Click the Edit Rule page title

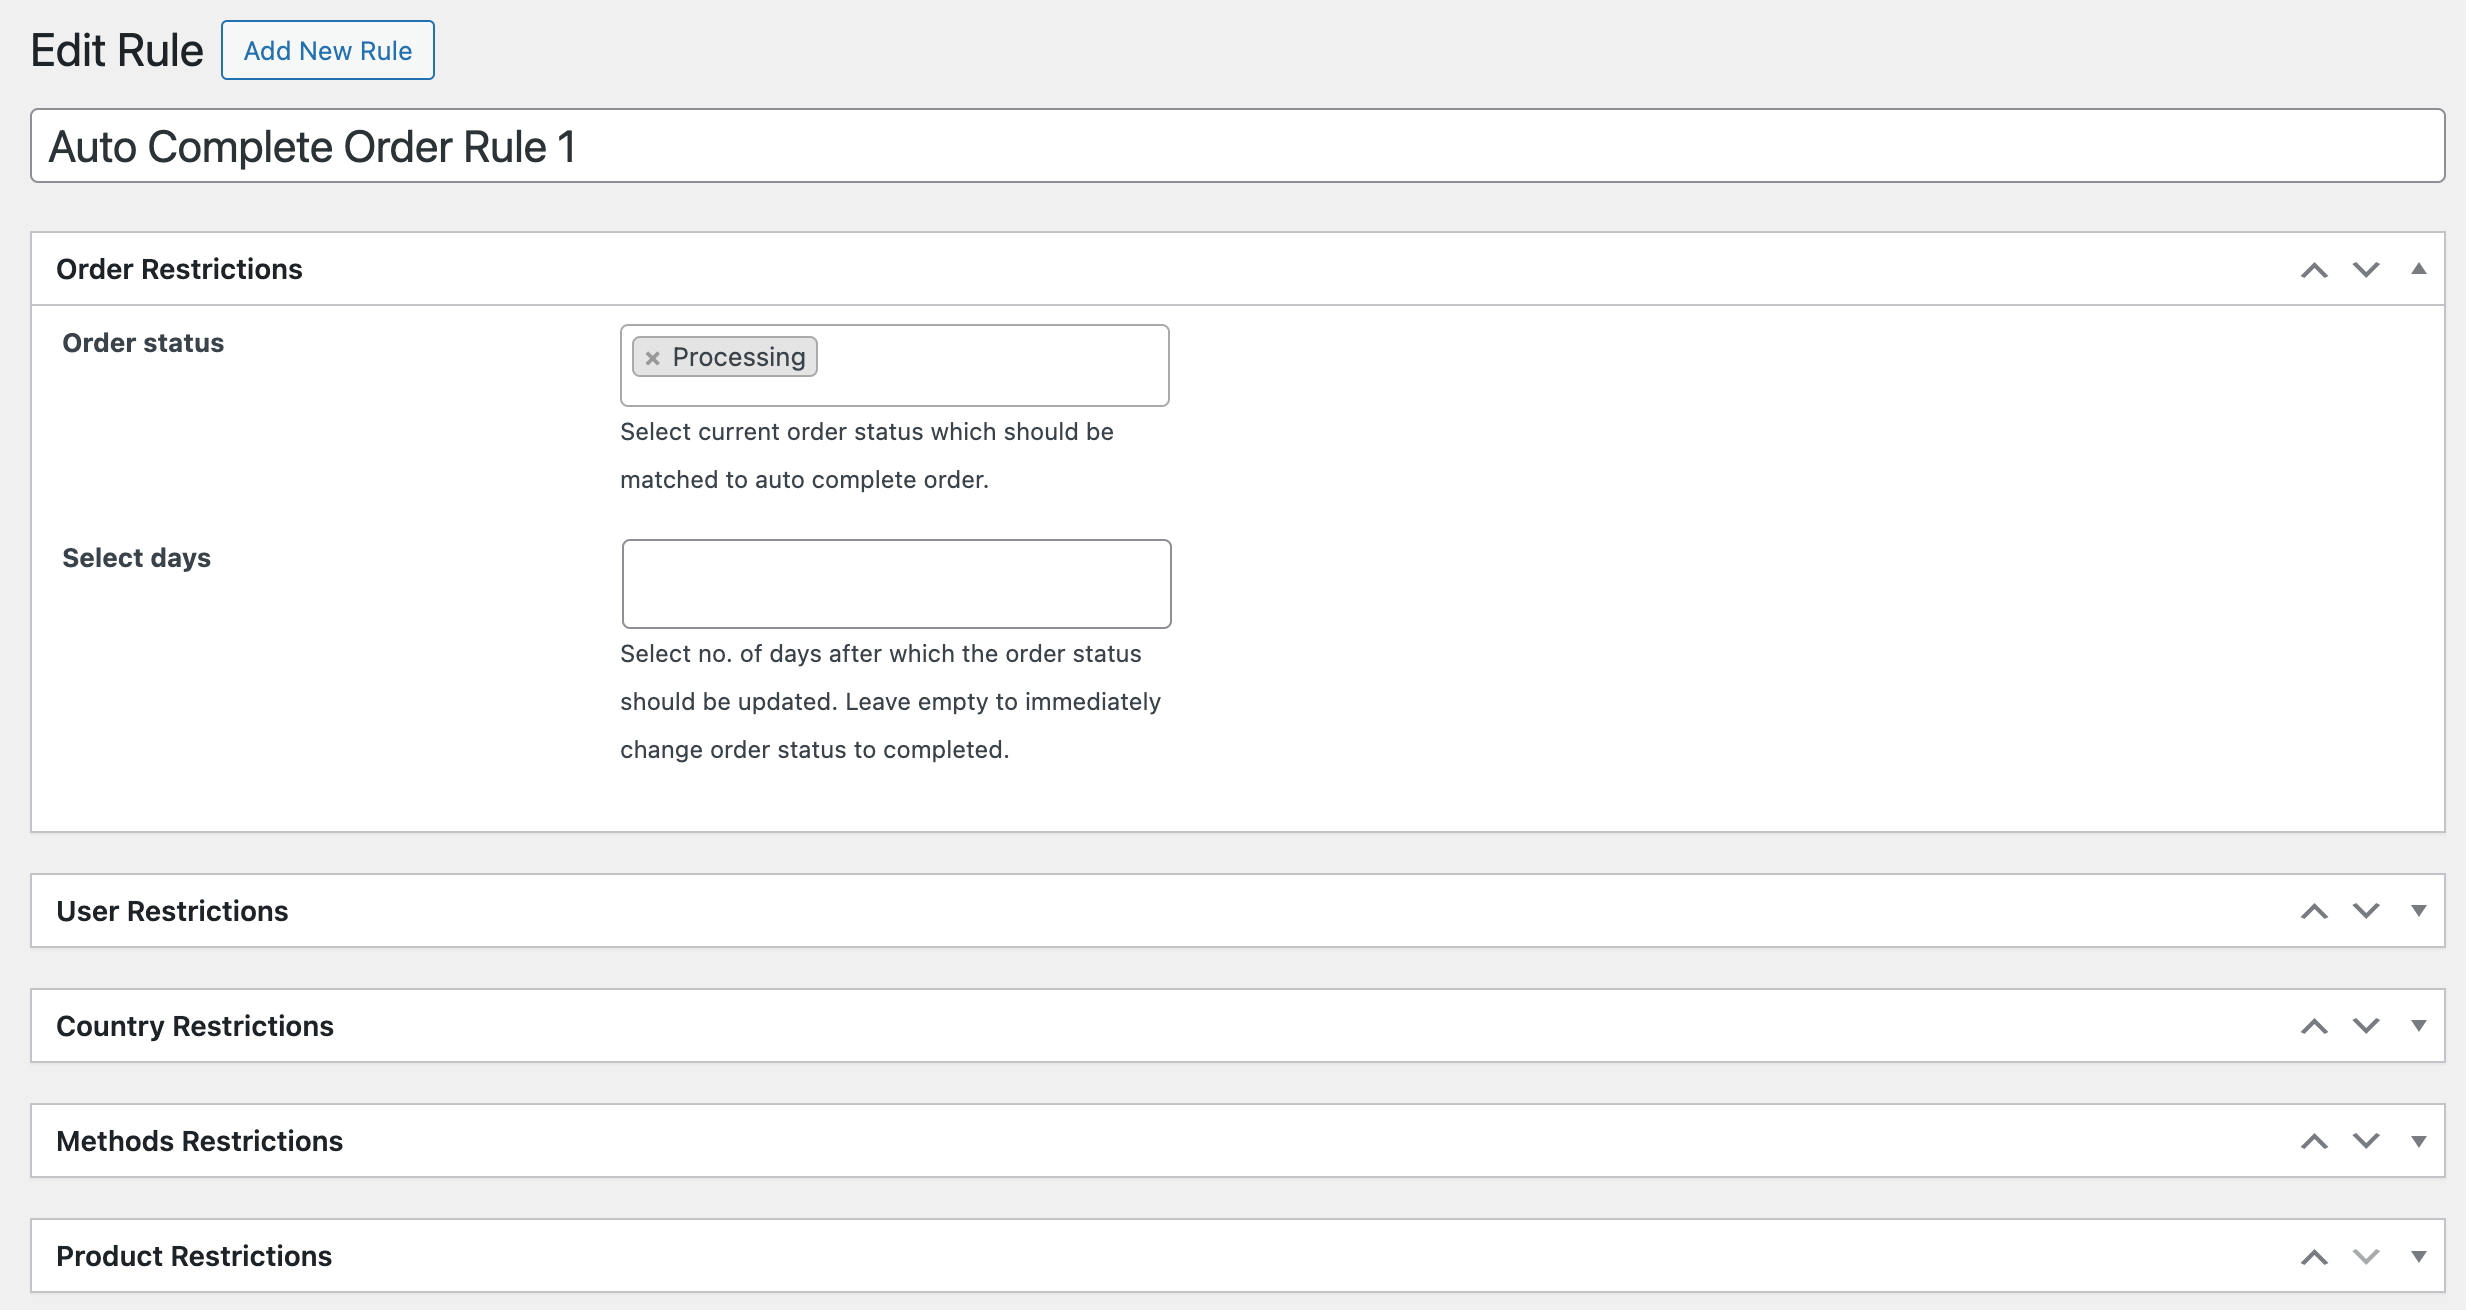click(116, 48)
